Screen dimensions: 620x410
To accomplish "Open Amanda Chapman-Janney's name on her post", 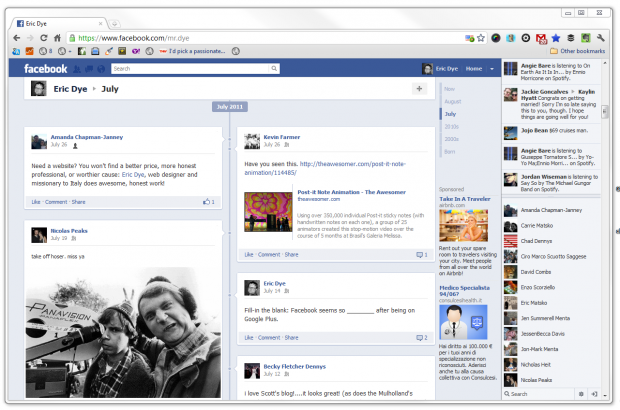I will [x=87, y=137].
